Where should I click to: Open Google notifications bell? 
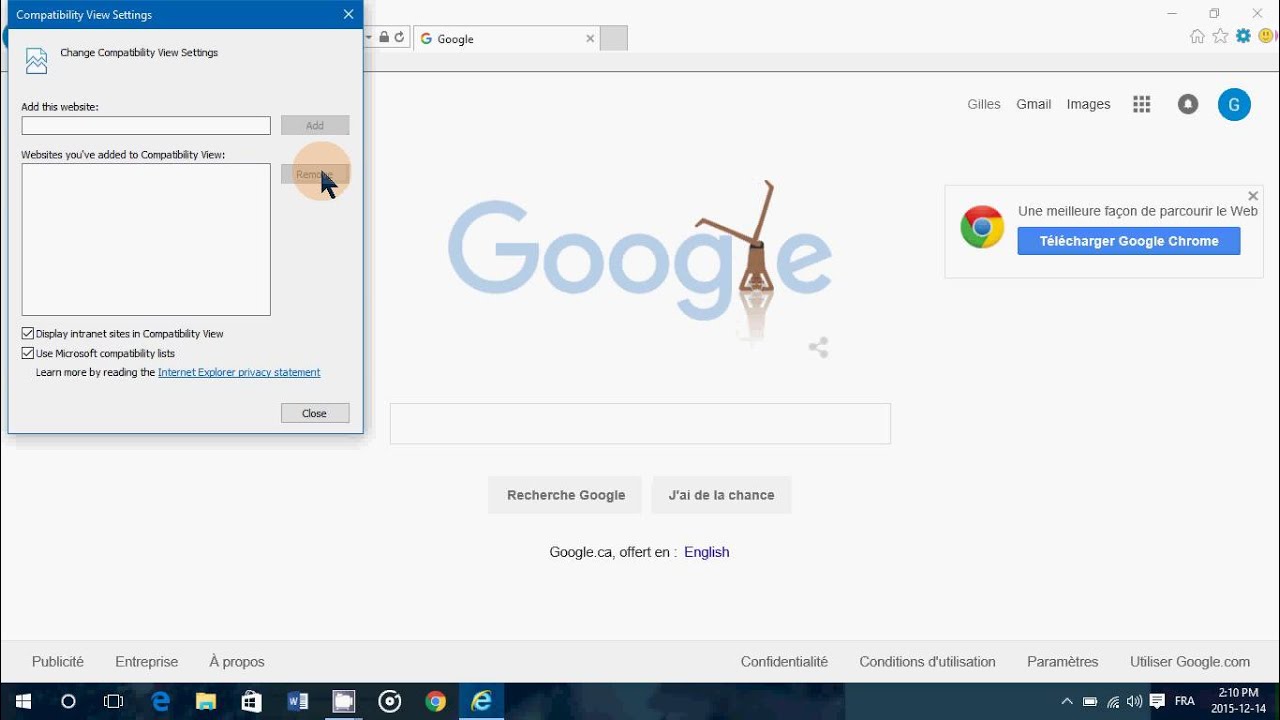[1188, 104]
